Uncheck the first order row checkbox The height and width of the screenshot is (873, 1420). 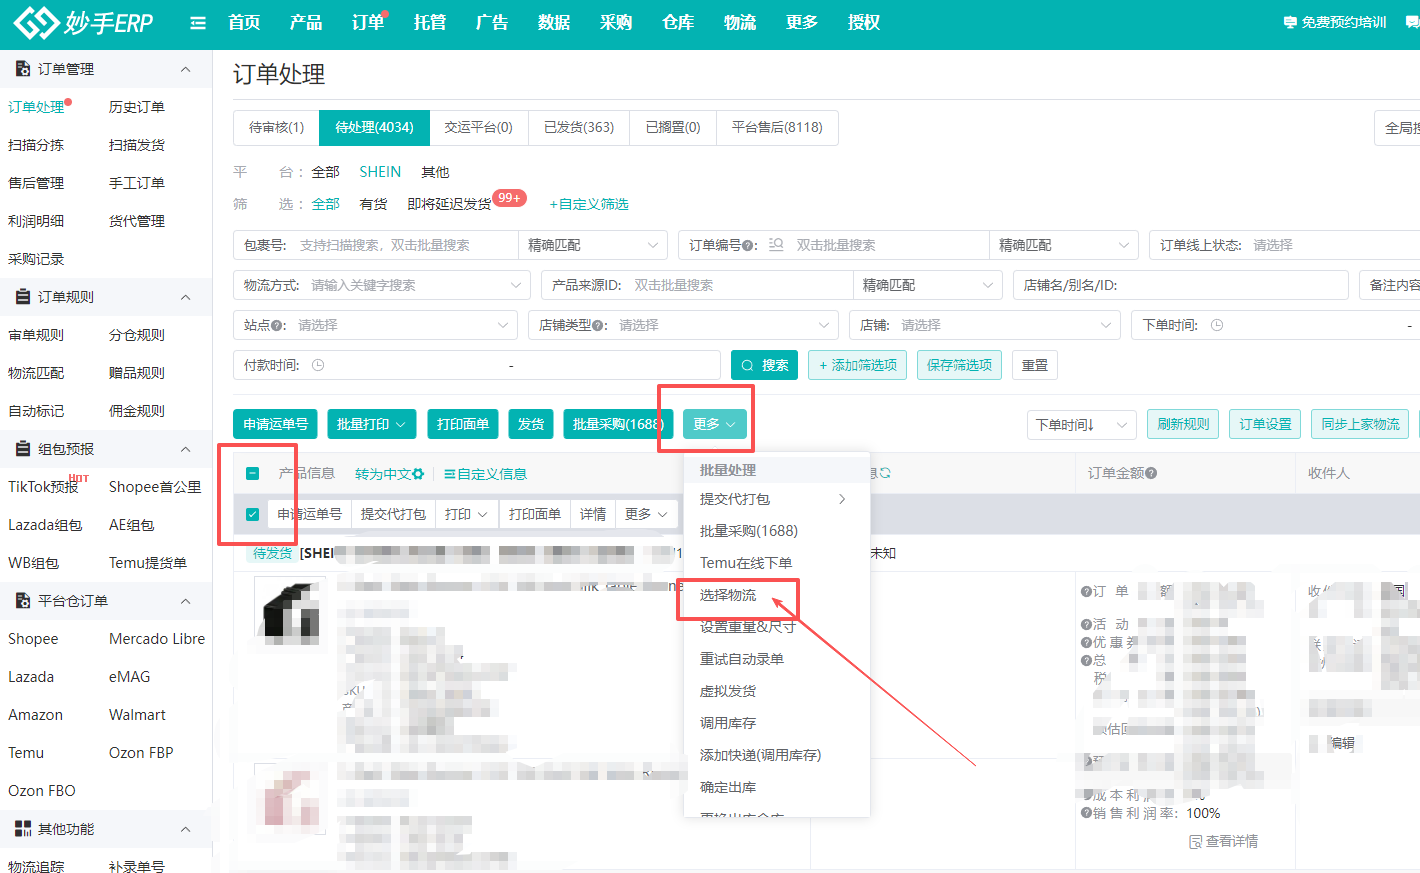[252, 515]
